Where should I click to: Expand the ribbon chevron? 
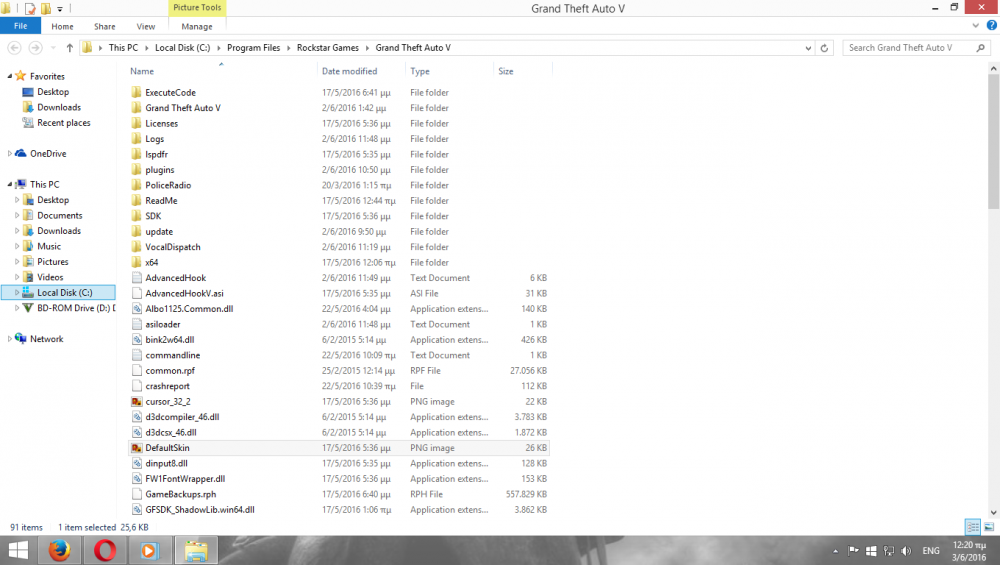(x=976, y=26)
